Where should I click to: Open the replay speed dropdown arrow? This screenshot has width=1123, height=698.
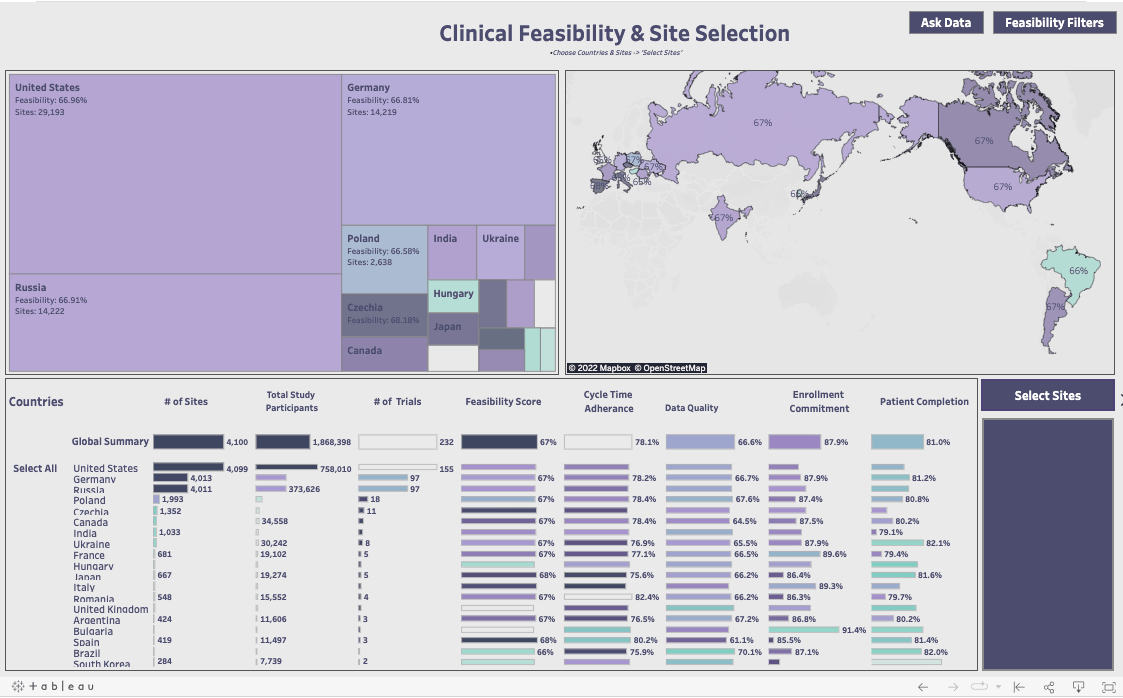pos(998,687)
